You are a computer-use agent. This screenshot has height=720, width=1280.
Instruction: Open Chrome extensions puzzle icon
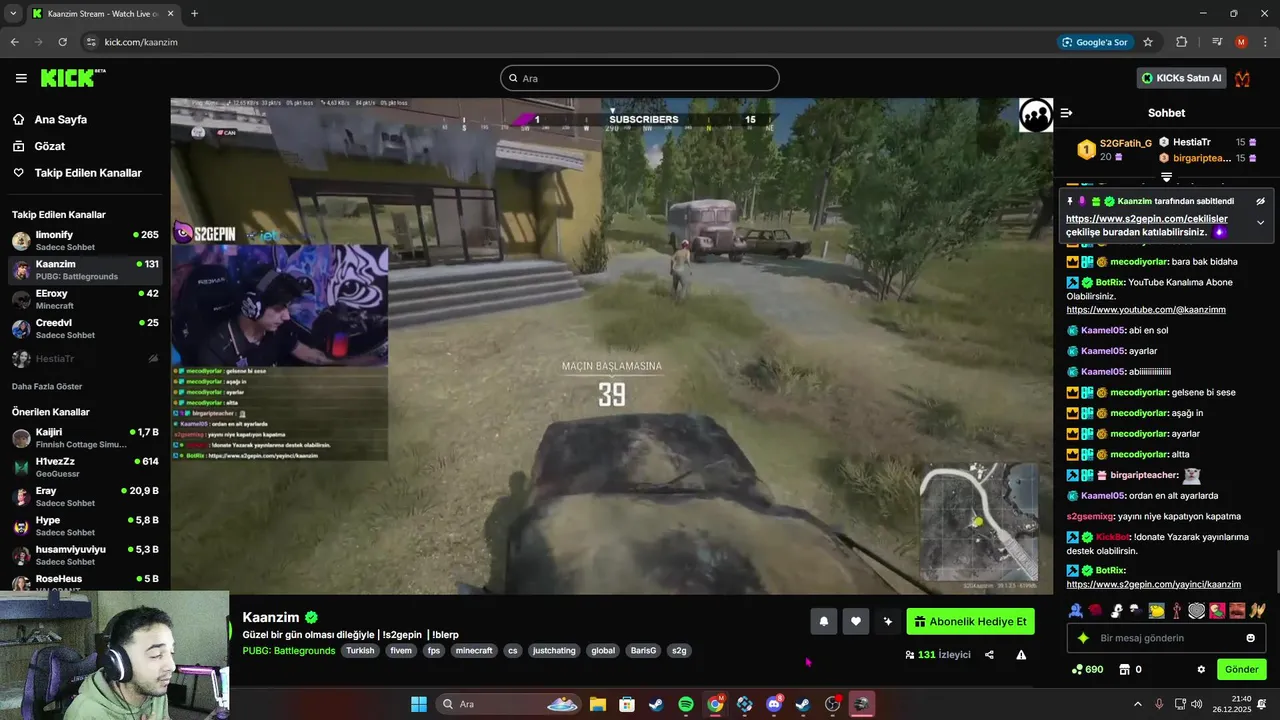(x=1181, y=42)
